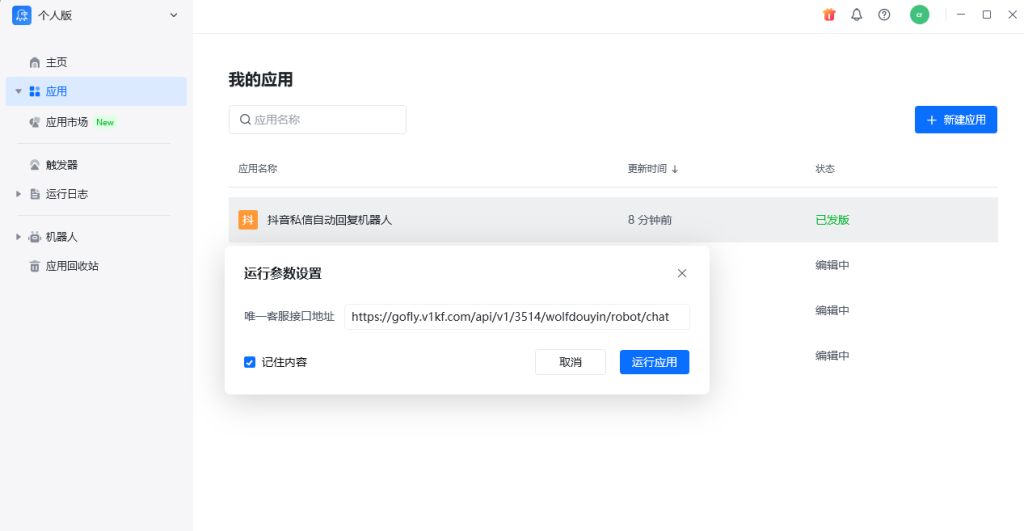Open the help question-mark icon
1024x531 pixels.
[x=884, y=14]
